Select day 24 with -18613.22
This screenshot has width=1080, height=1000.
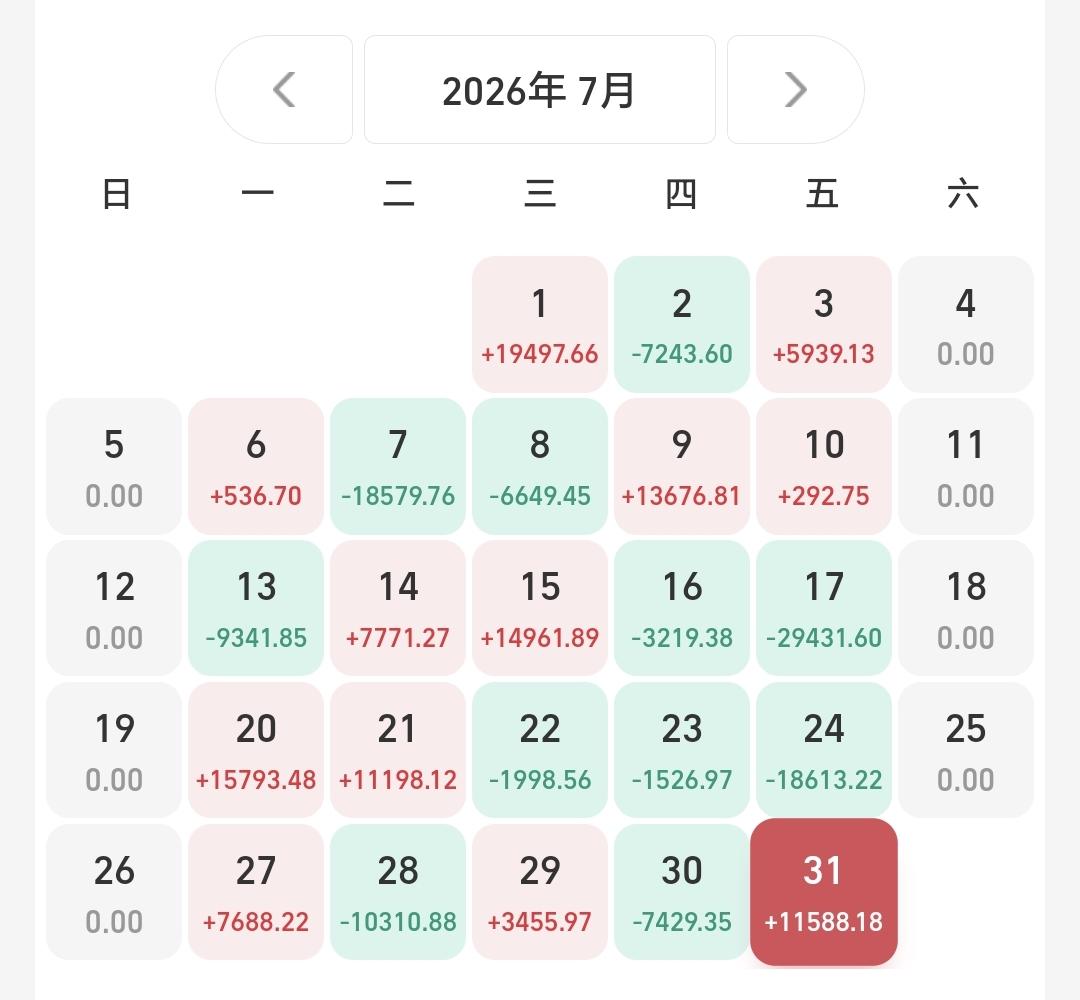coord(824,750)
